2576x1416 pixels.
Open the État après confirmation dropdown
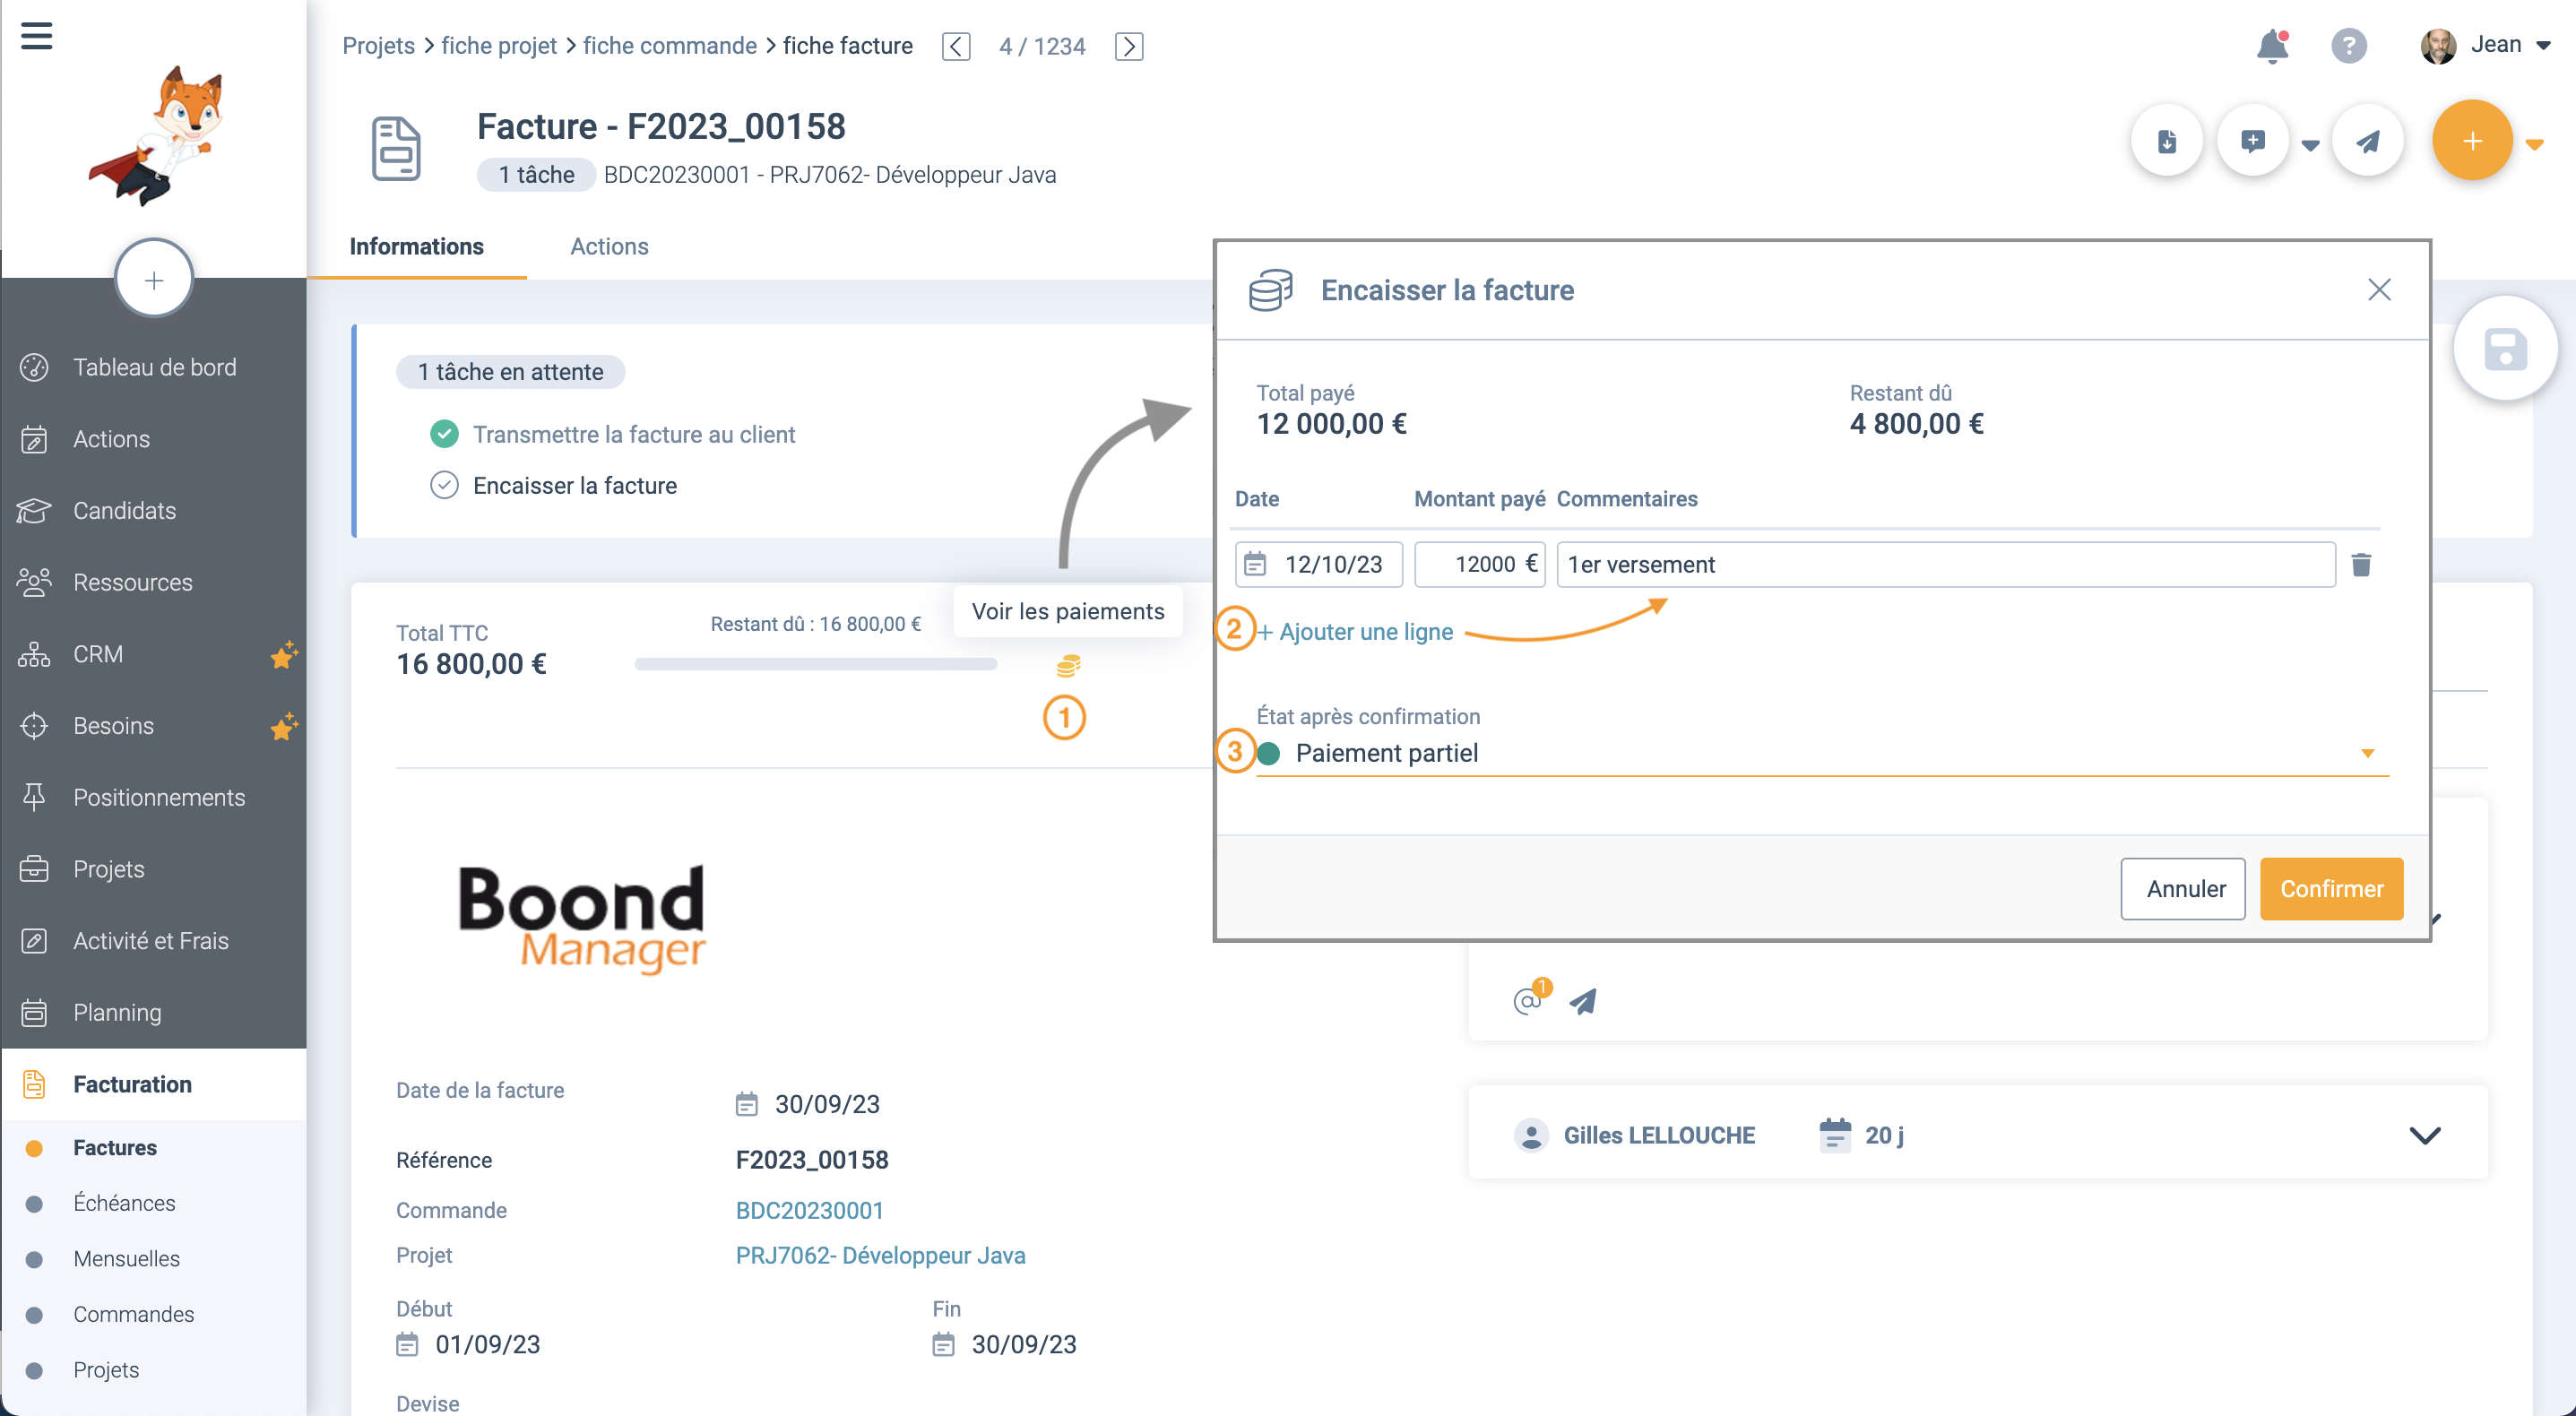[1822, 753]
